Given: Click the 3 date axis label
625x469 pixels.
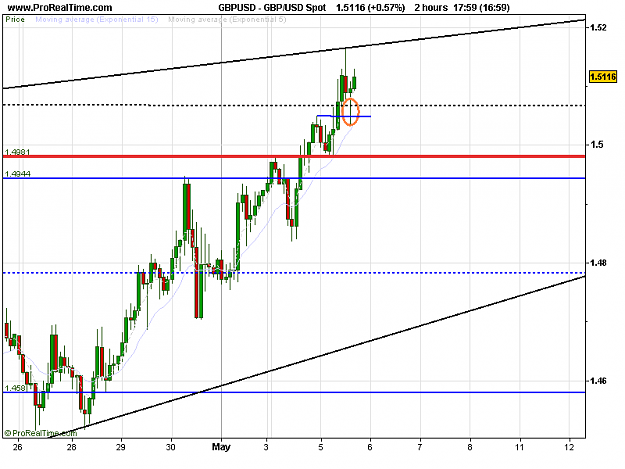Looking at the screenshot, I should pyautogui.click(x=266, y=447).
